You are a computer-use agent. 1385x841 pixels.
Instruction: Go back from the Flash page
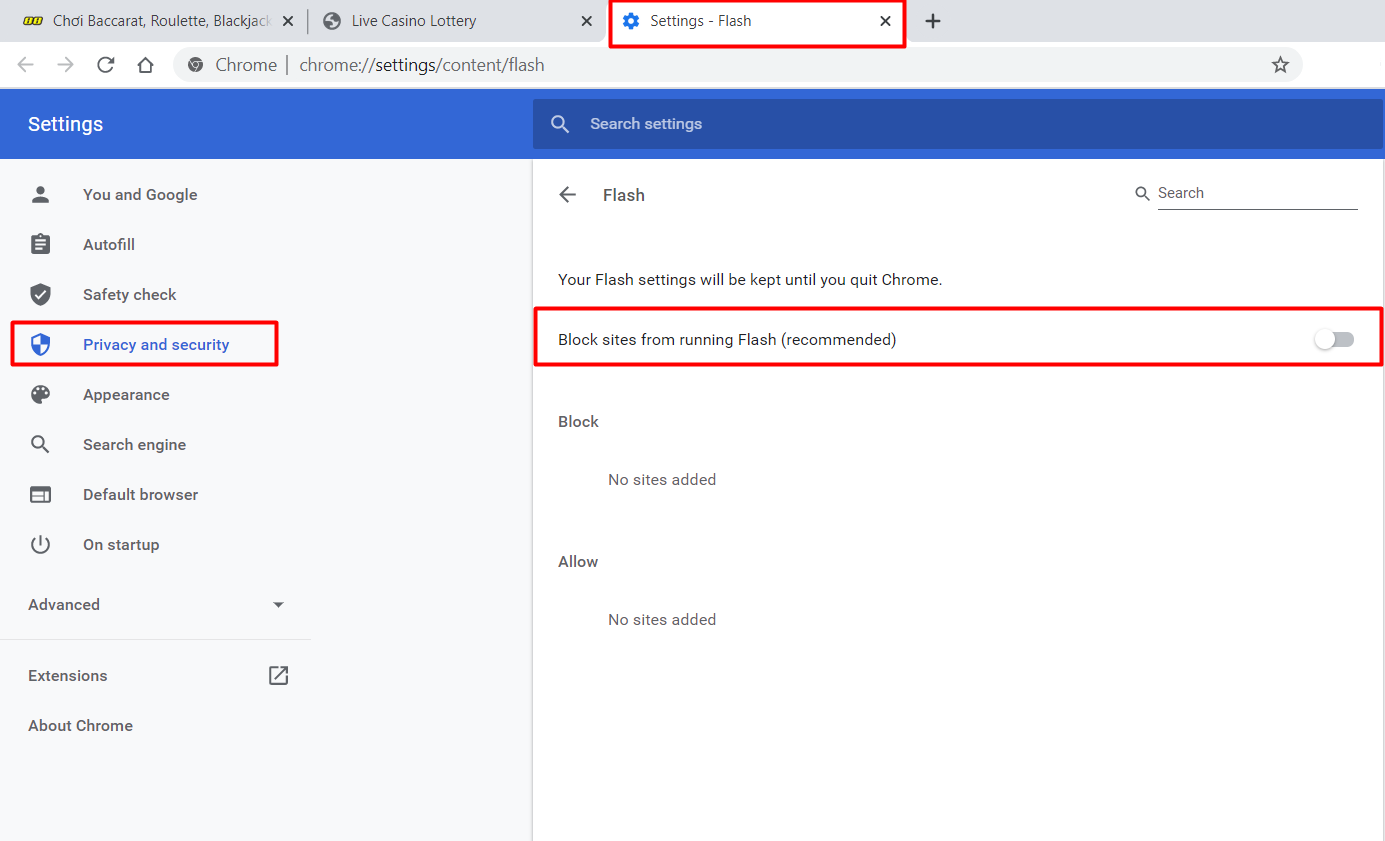pyautogui.click(x=568, y=195)
